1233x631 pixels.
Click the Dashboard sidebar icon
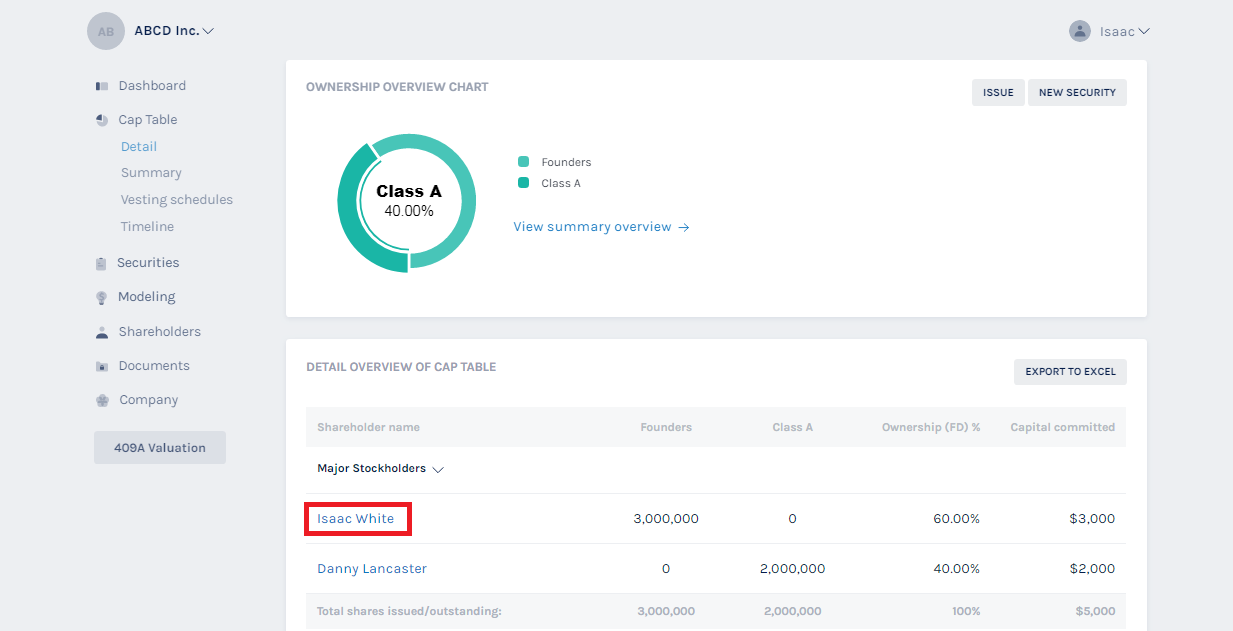[x=102, y=86]
